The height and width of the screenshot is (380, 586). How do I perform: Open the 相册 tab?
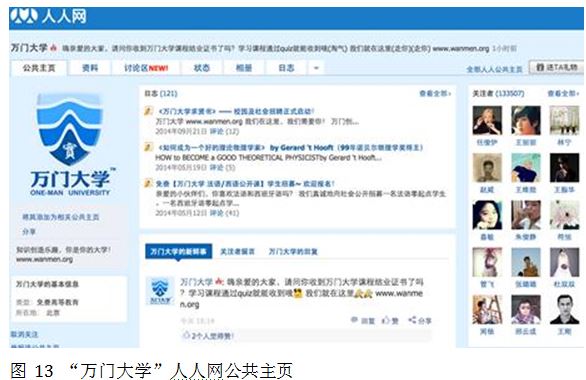click(x=244, y=68)
